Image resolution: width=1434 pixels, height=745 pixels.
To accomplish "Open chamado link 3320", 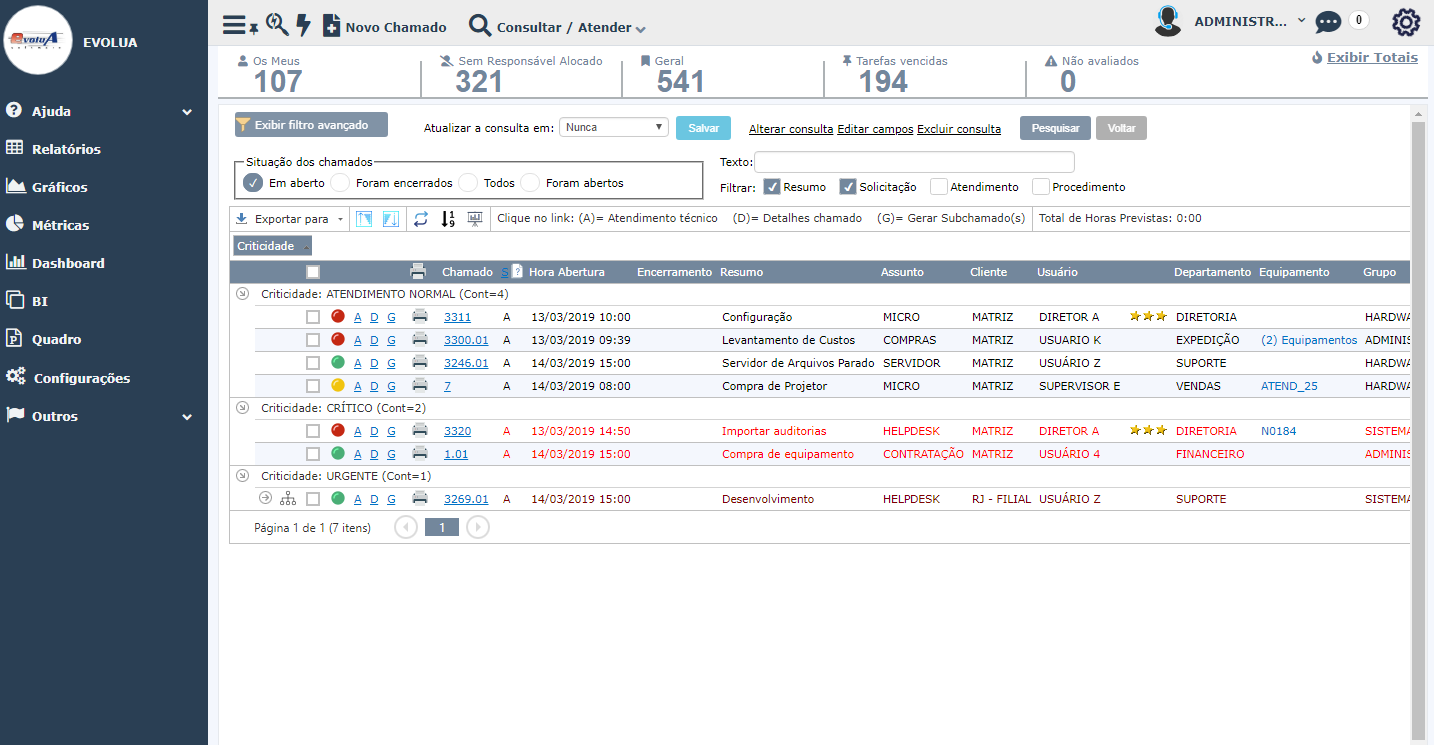I will pos(457,431).
